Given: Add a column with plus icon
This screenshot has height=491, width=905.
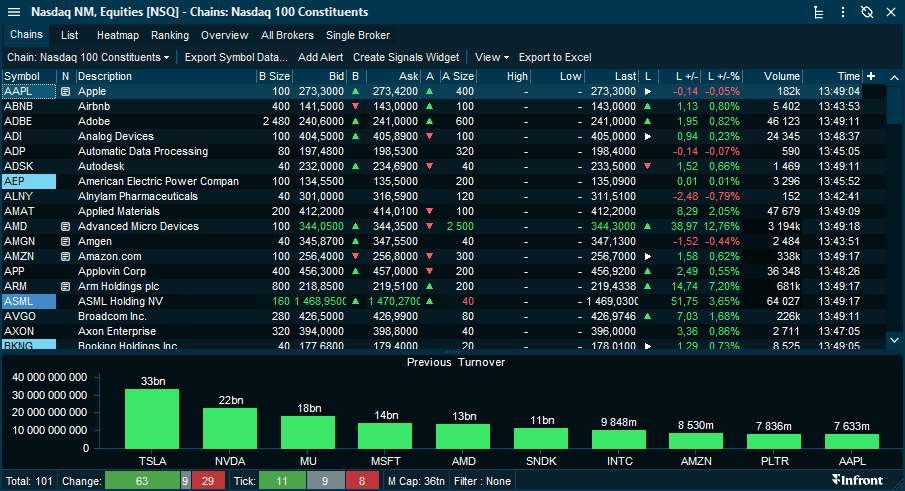Looking at the screenshot, I should [x=871, y=76].
